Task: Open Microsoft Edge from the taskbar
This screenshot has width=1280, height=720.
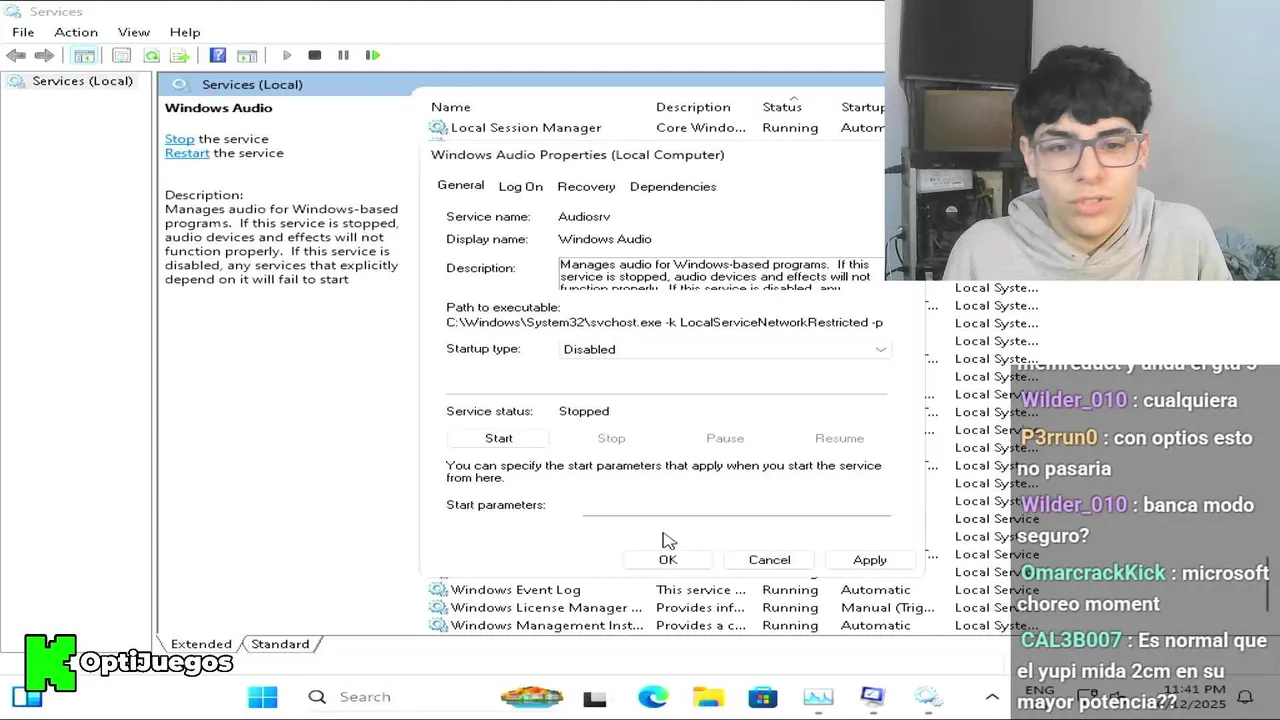Action: pyautogui.click(x=653, y=697)
